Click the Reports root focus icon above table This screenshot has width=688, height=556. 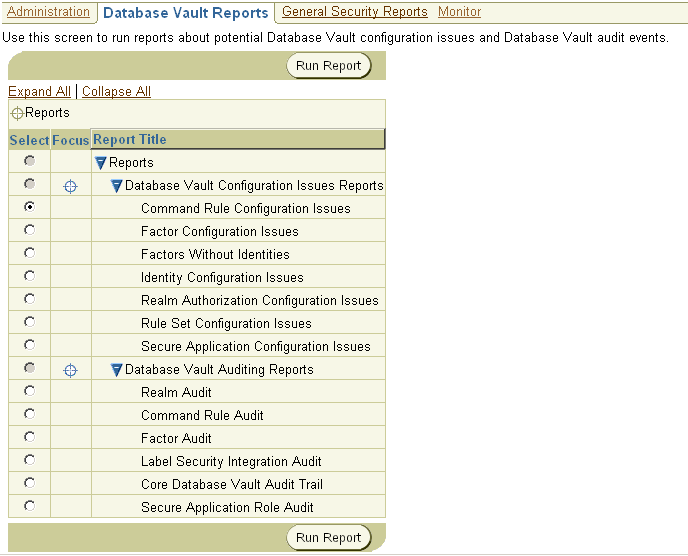tap(17, 113)
